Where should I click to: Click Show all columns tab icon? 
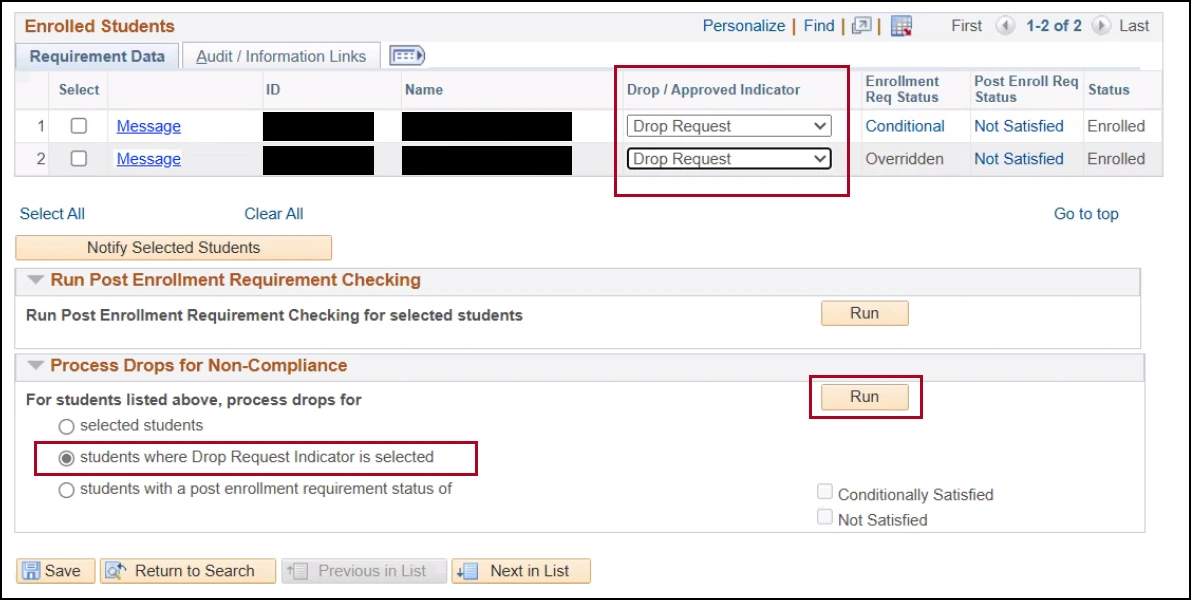(x=407, y=55)
